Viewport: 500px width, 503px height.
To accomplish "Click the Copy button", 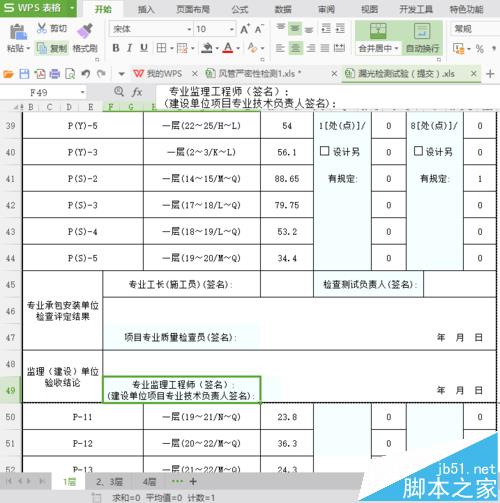I will [x=52, y=48].
